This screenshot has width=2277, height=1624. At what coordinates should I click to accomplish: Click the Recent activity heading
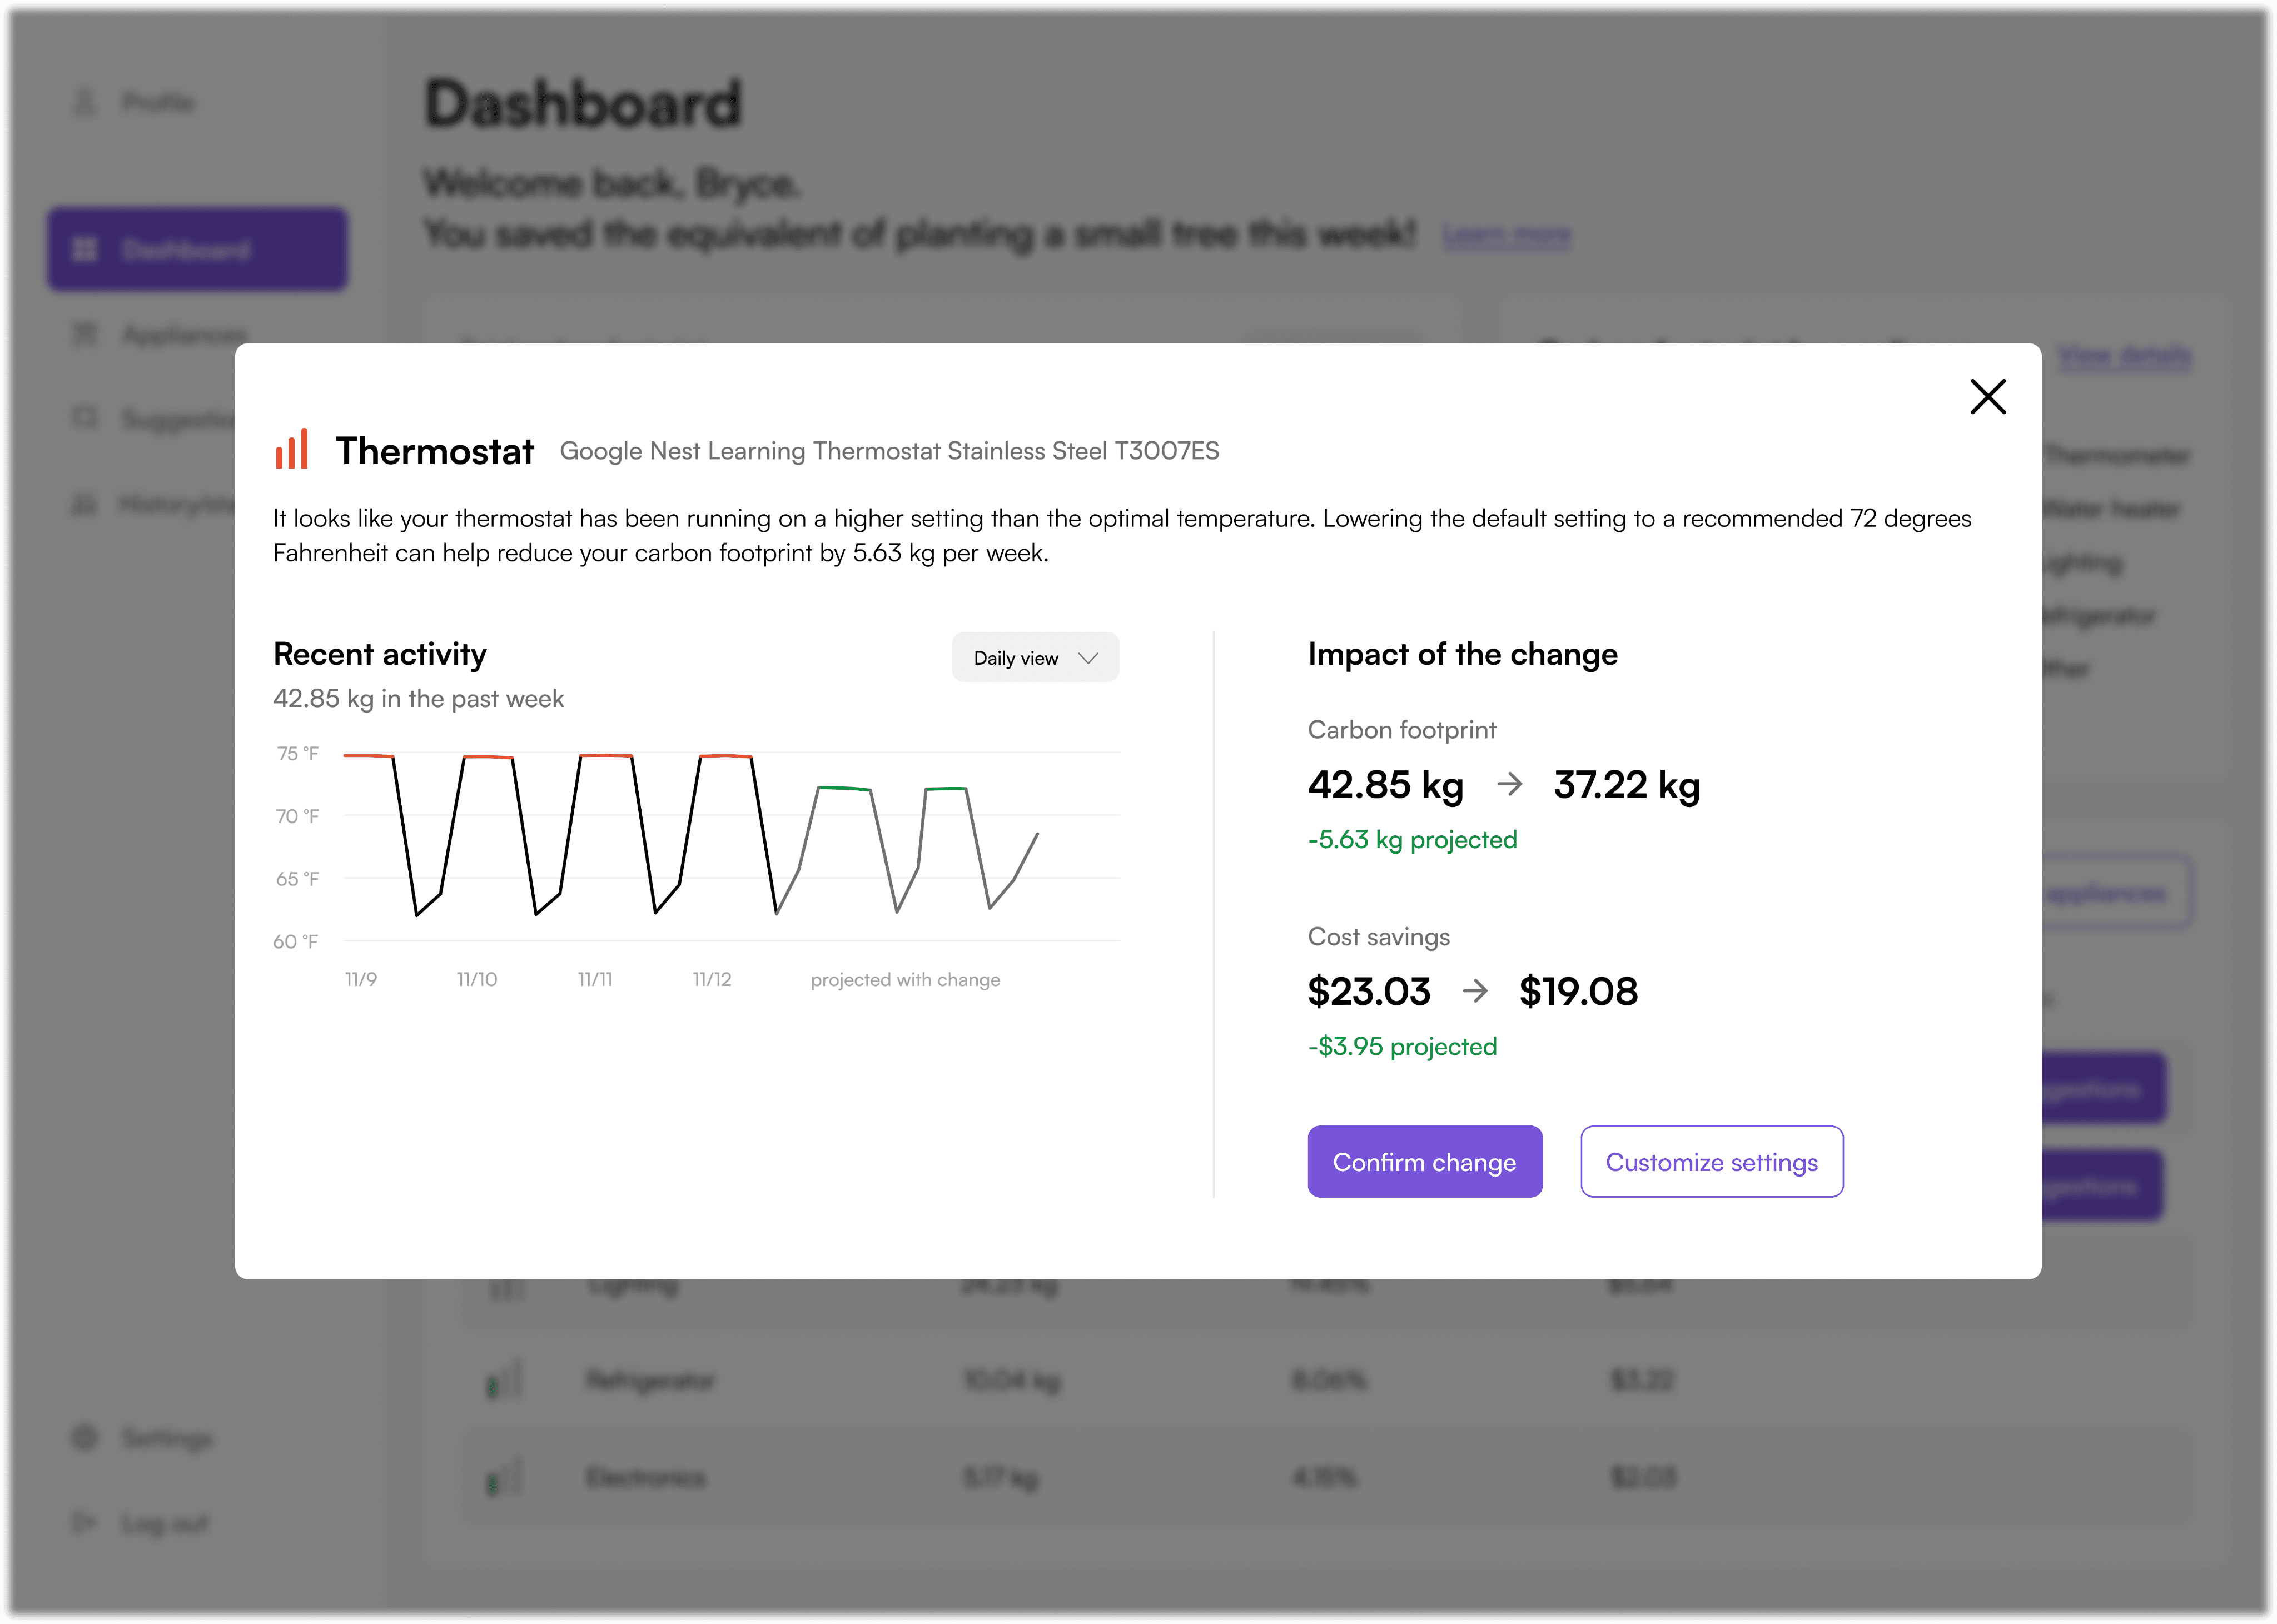tap(380, 654)
